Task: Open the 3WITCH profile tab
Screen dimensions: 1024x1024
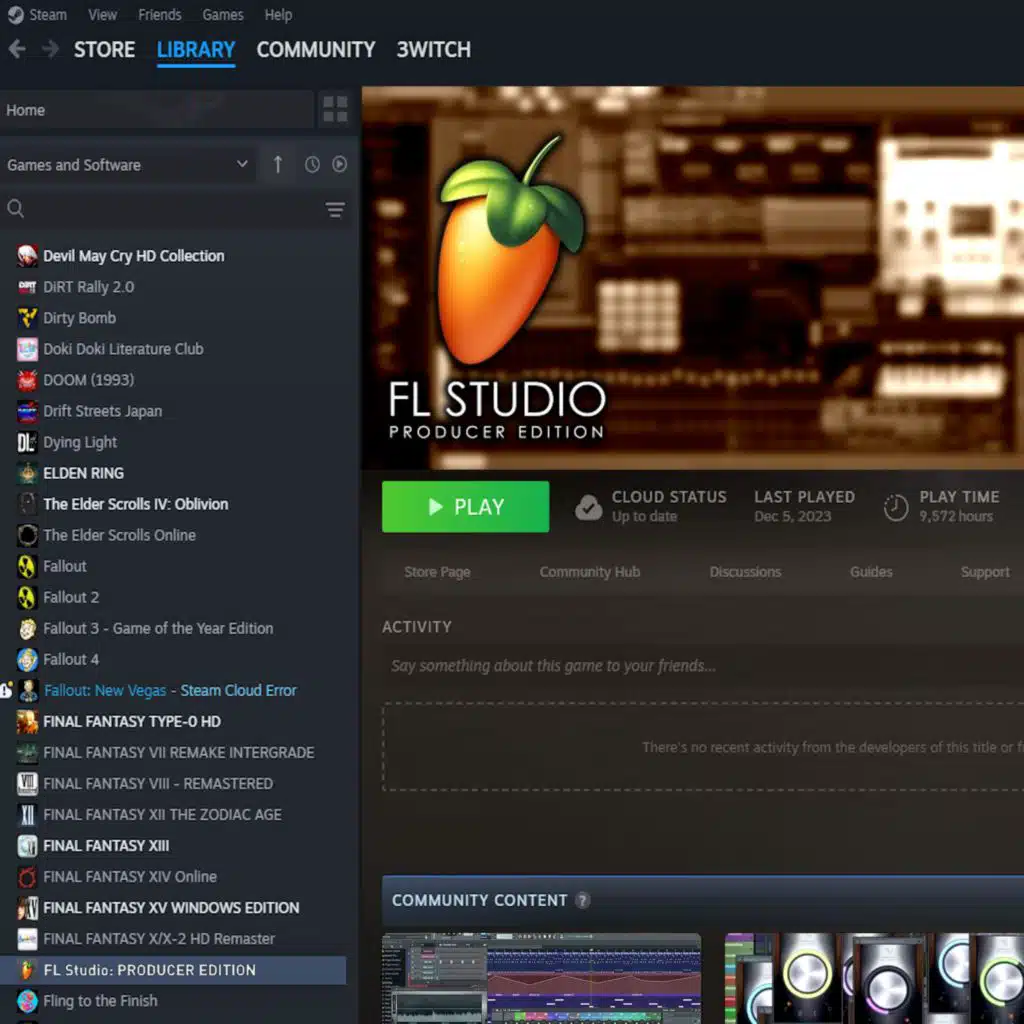Action: click(x=434, y=50)
